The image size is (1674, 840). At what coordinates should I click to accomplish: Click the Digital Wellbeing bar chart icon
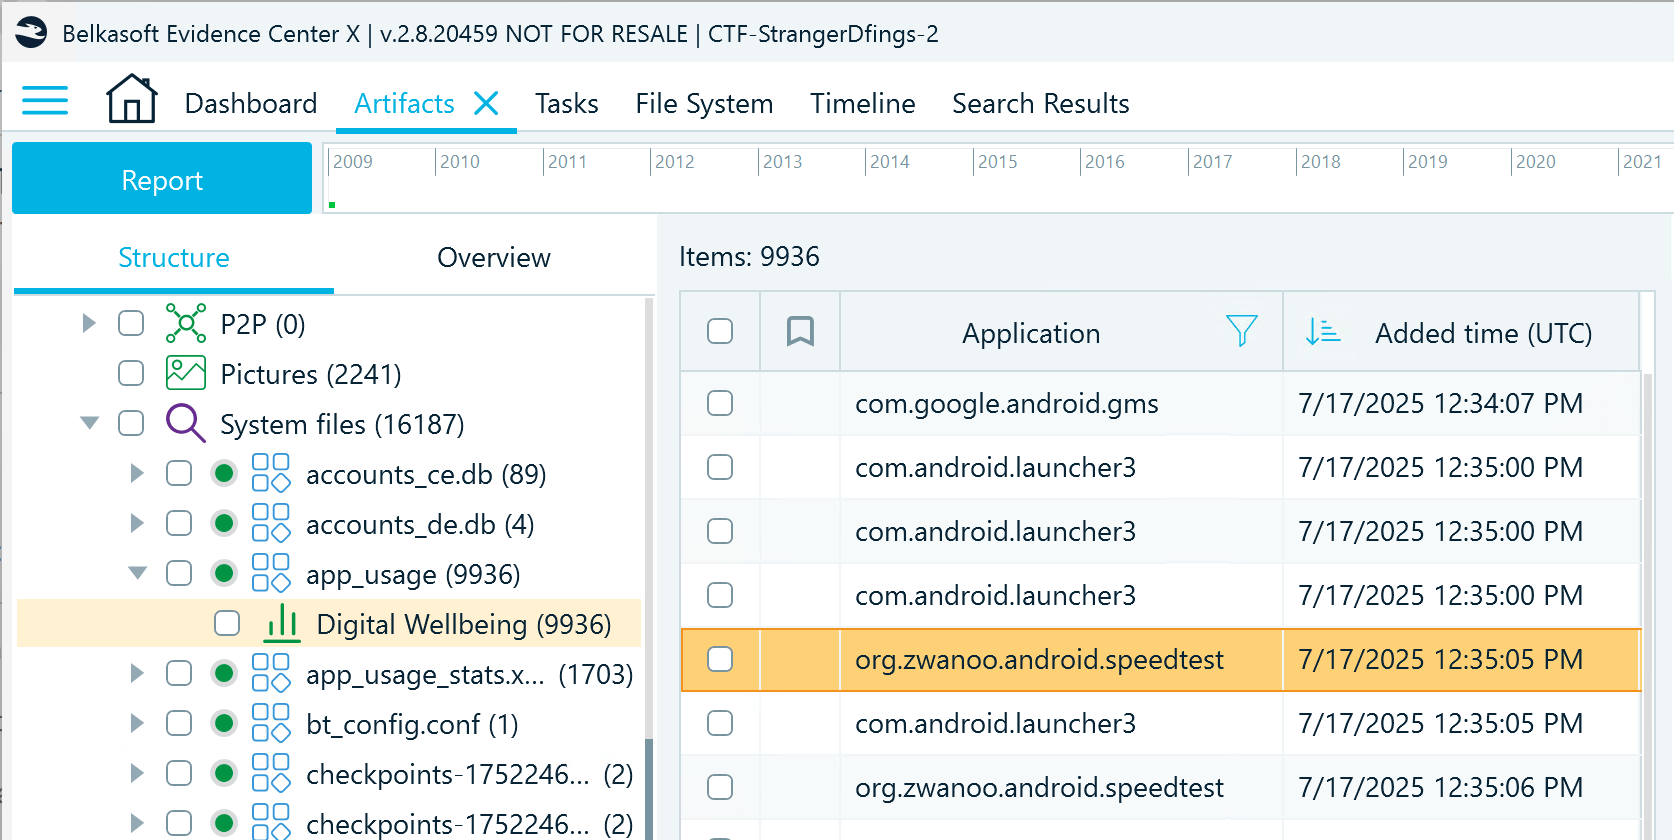click(x=282, y=623)
